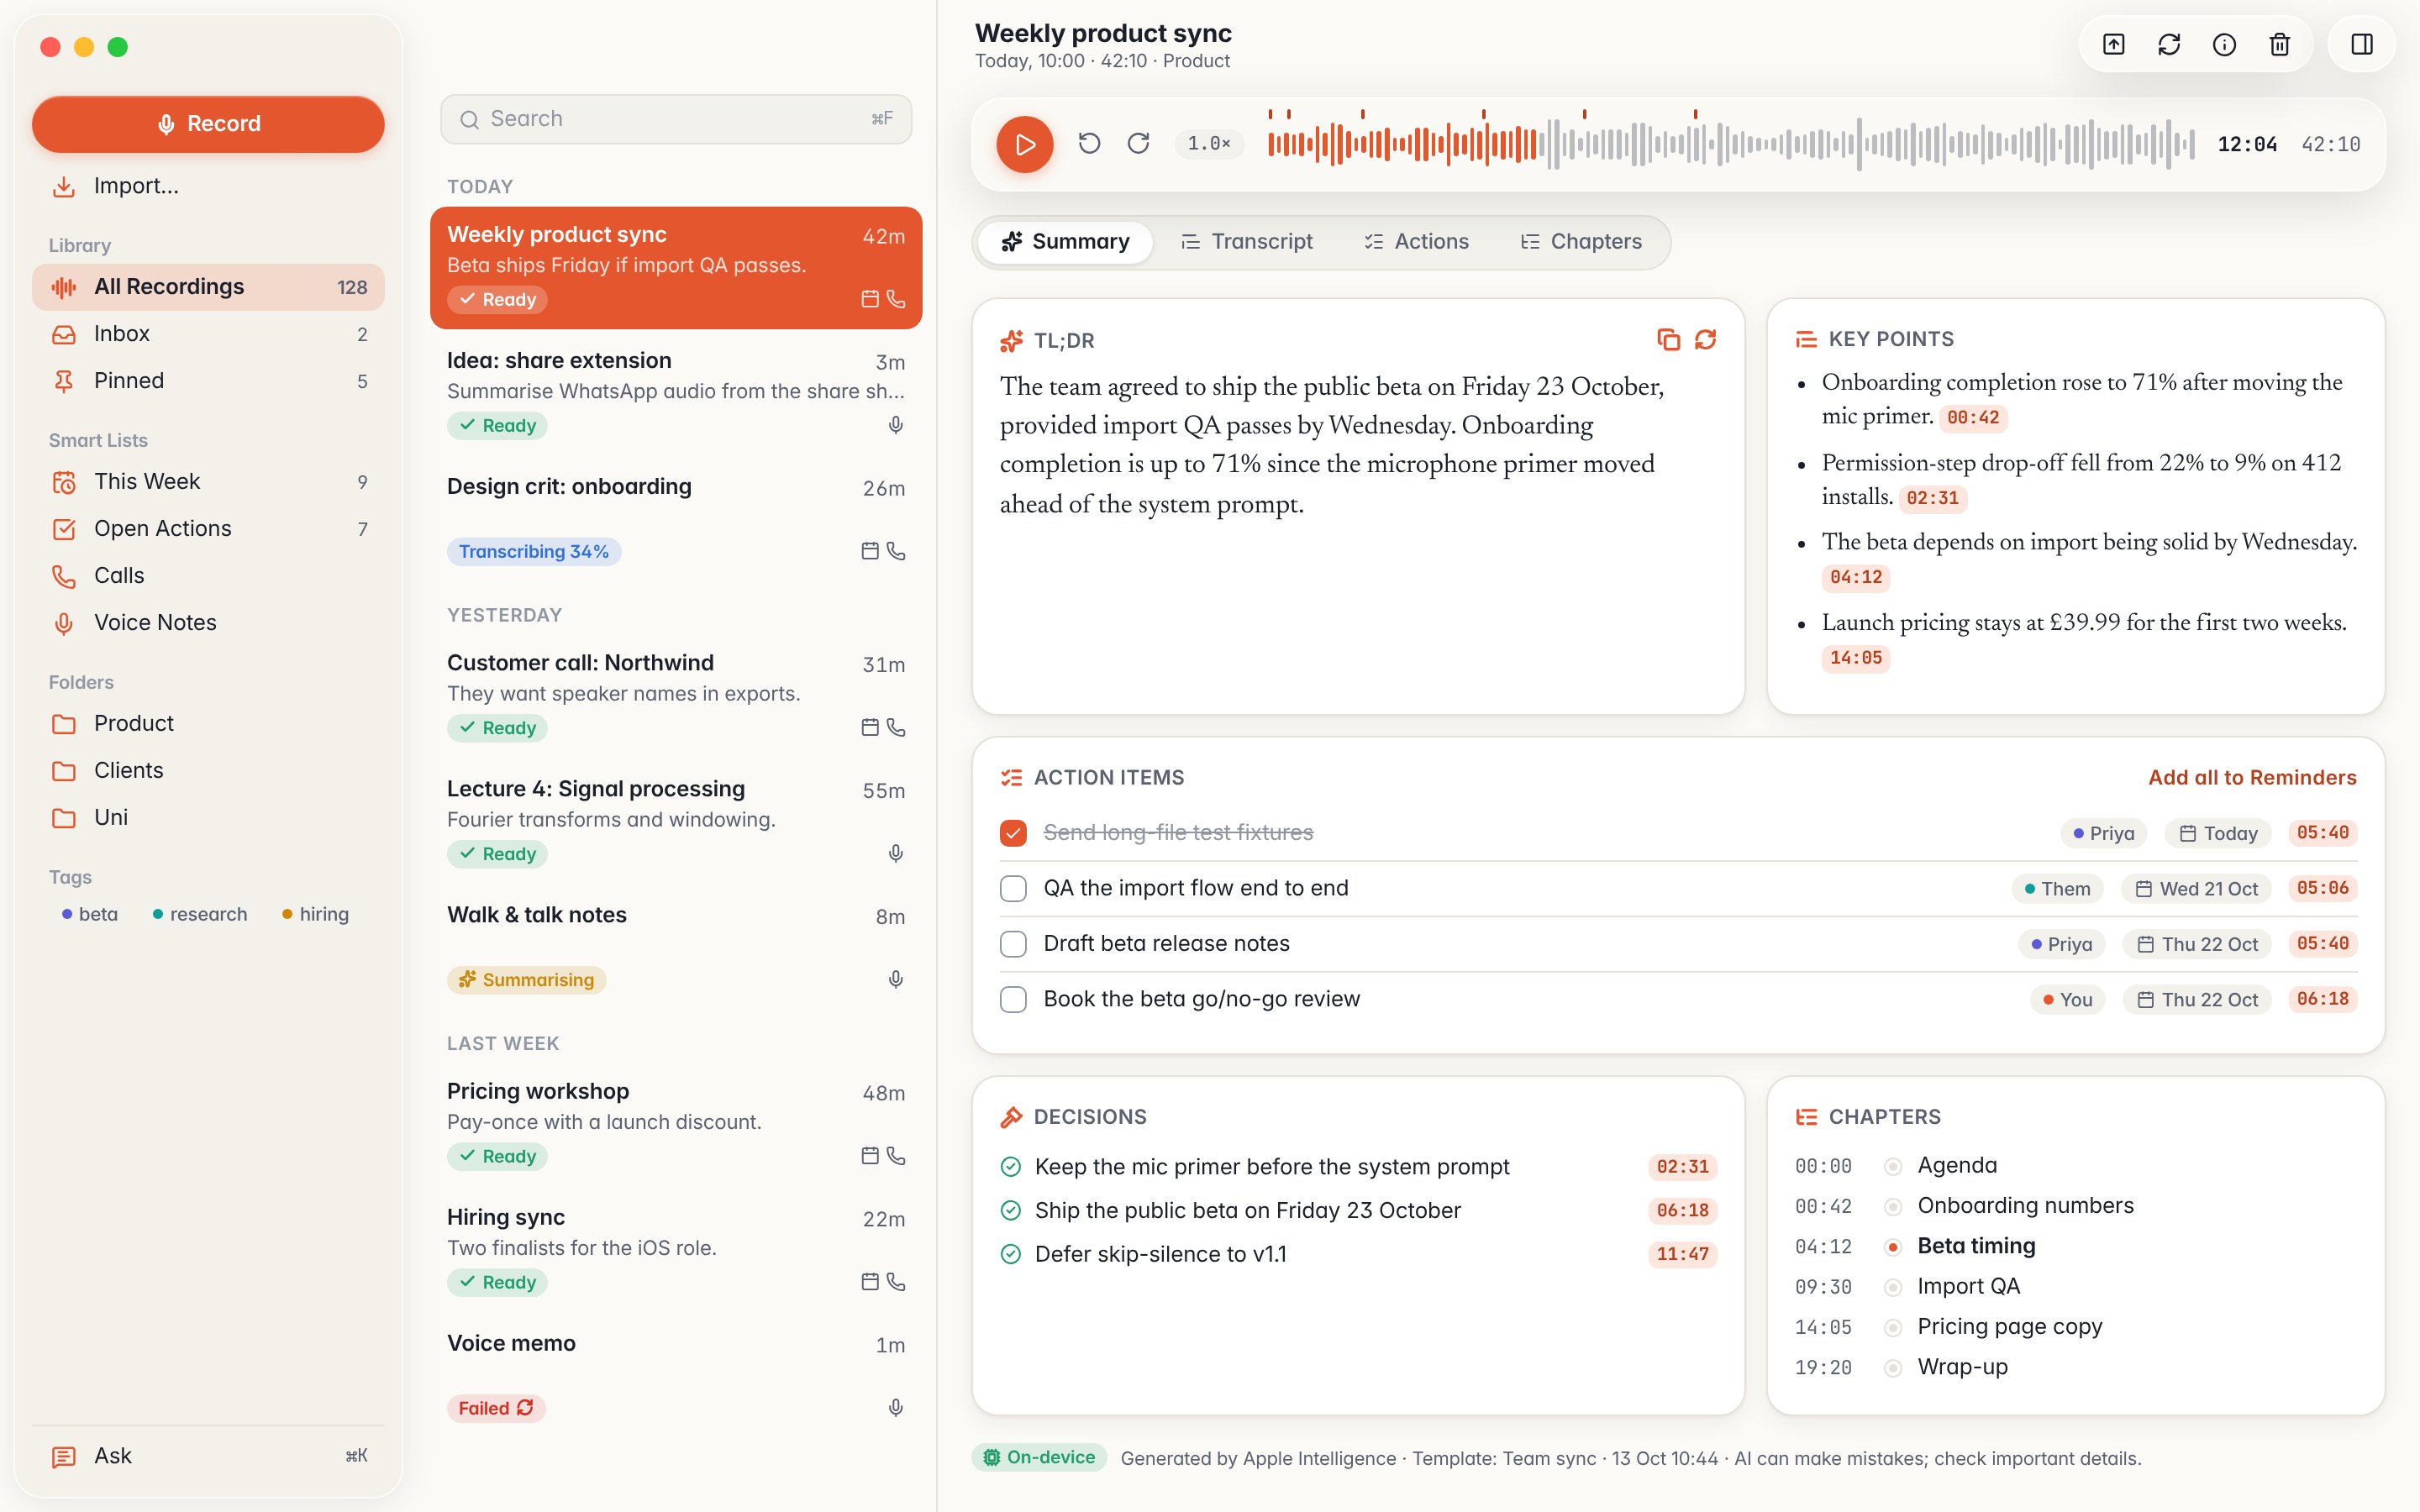The height and width of the screenshot is (1512, 2420).
Task: Click the share/export icon in top toolbar
Action: click(x=2113, y=44)
